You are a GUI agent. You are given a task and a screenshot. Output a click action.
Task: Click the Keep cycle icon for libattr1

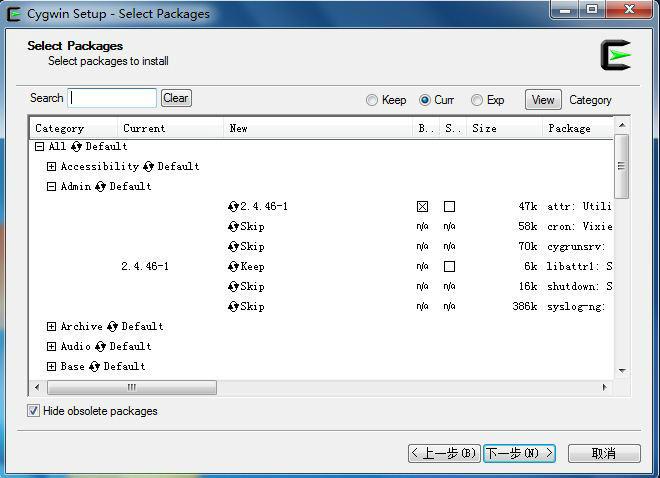click(234, 267)
